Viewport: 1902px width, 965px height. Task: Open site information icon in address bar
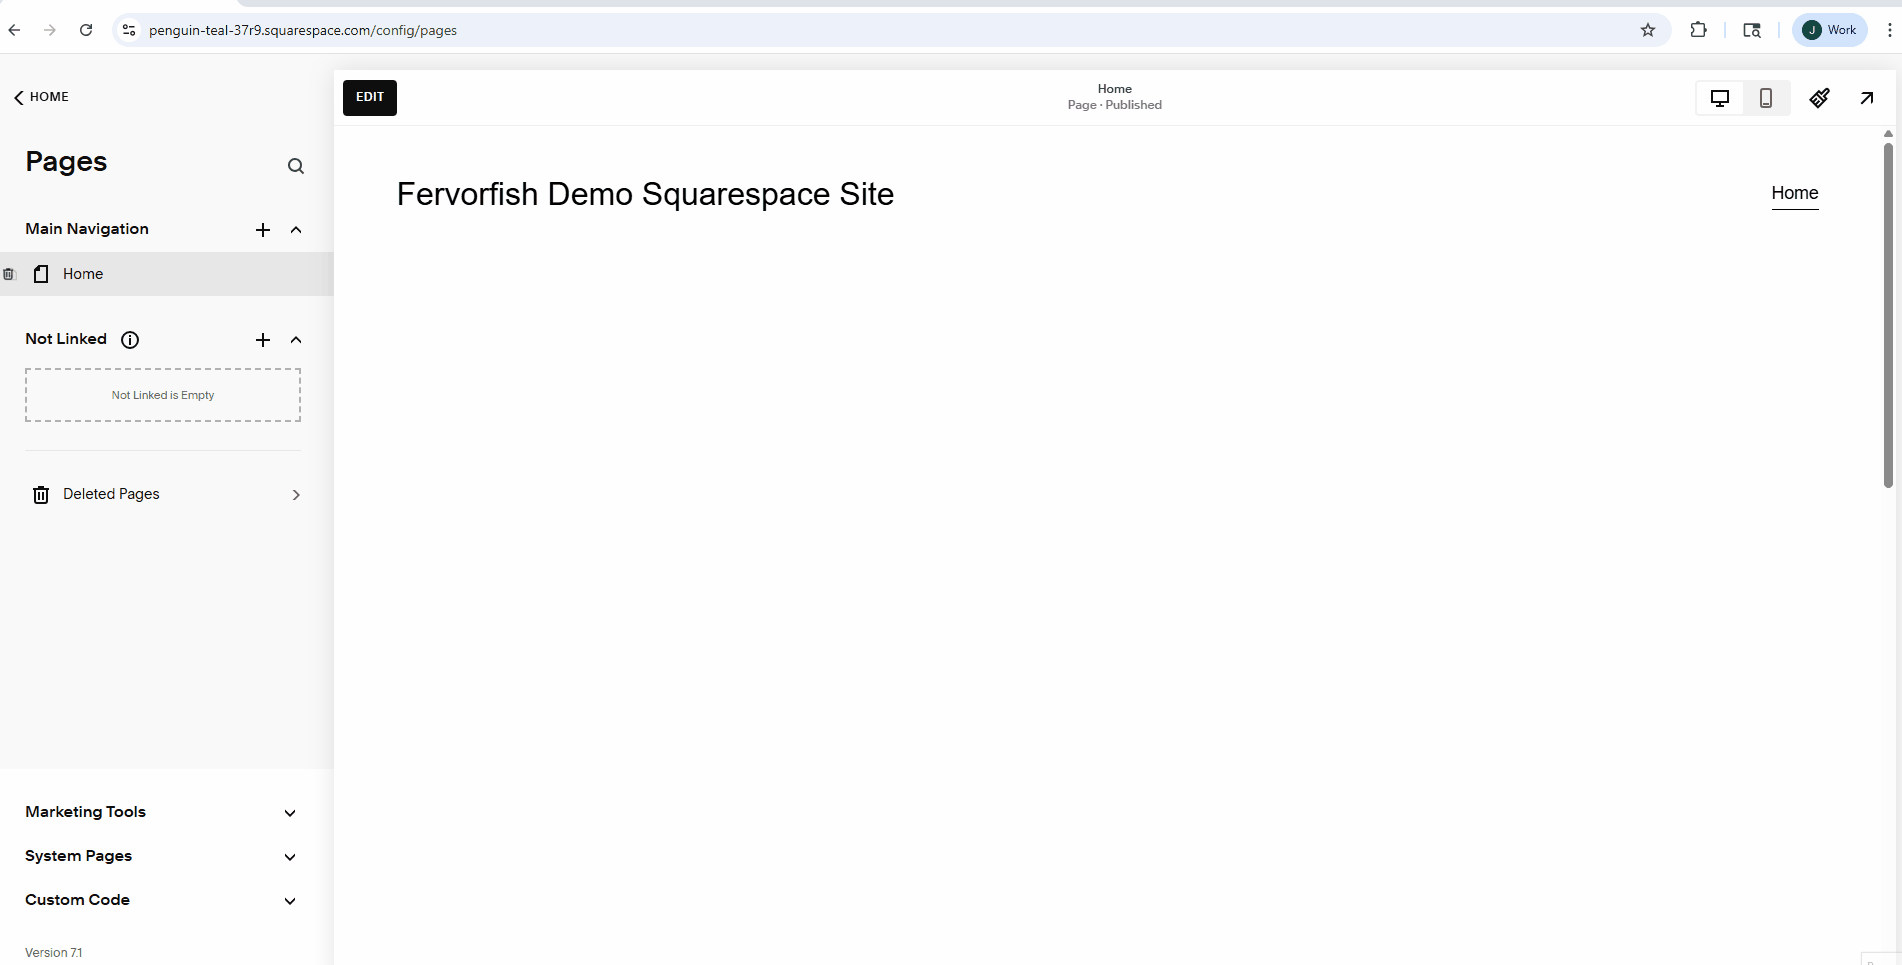click(129, 30)
